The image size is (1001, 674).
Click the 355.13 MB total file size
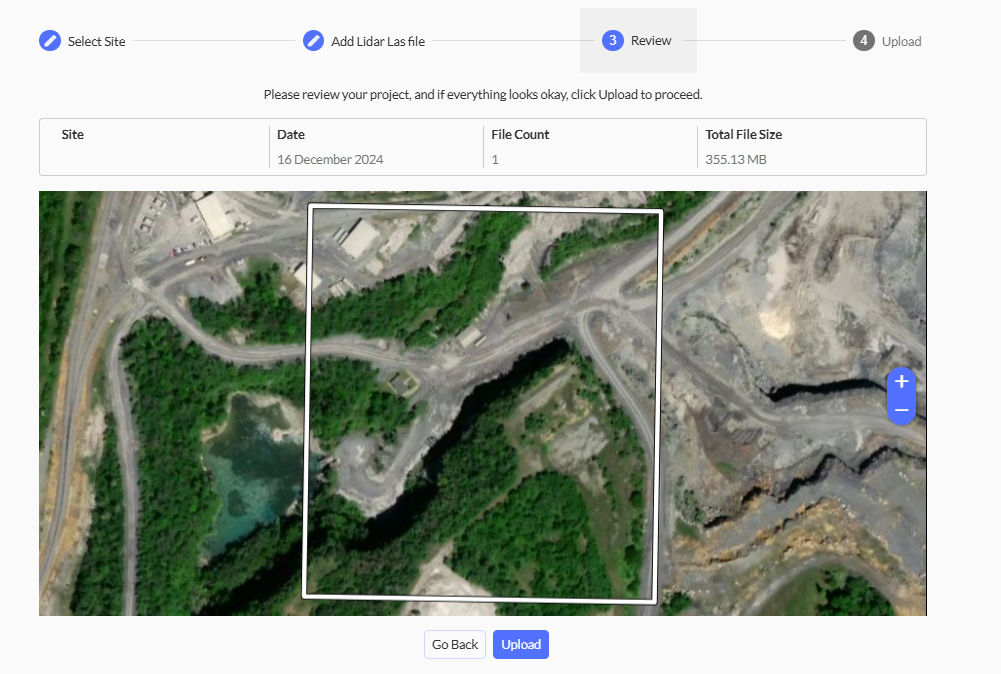tap(736, 160)
